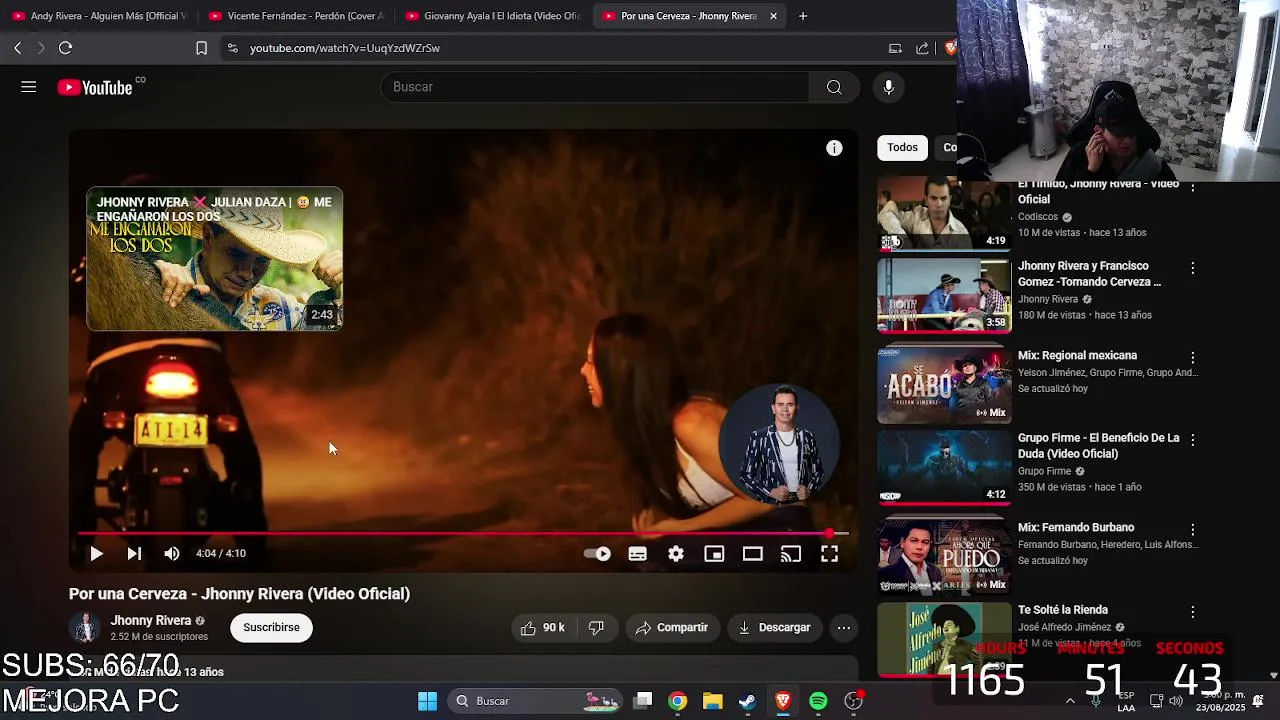This screenshot has width=1280, height=720.
Task: Open a new browser tab
Action: click(802, 16)
